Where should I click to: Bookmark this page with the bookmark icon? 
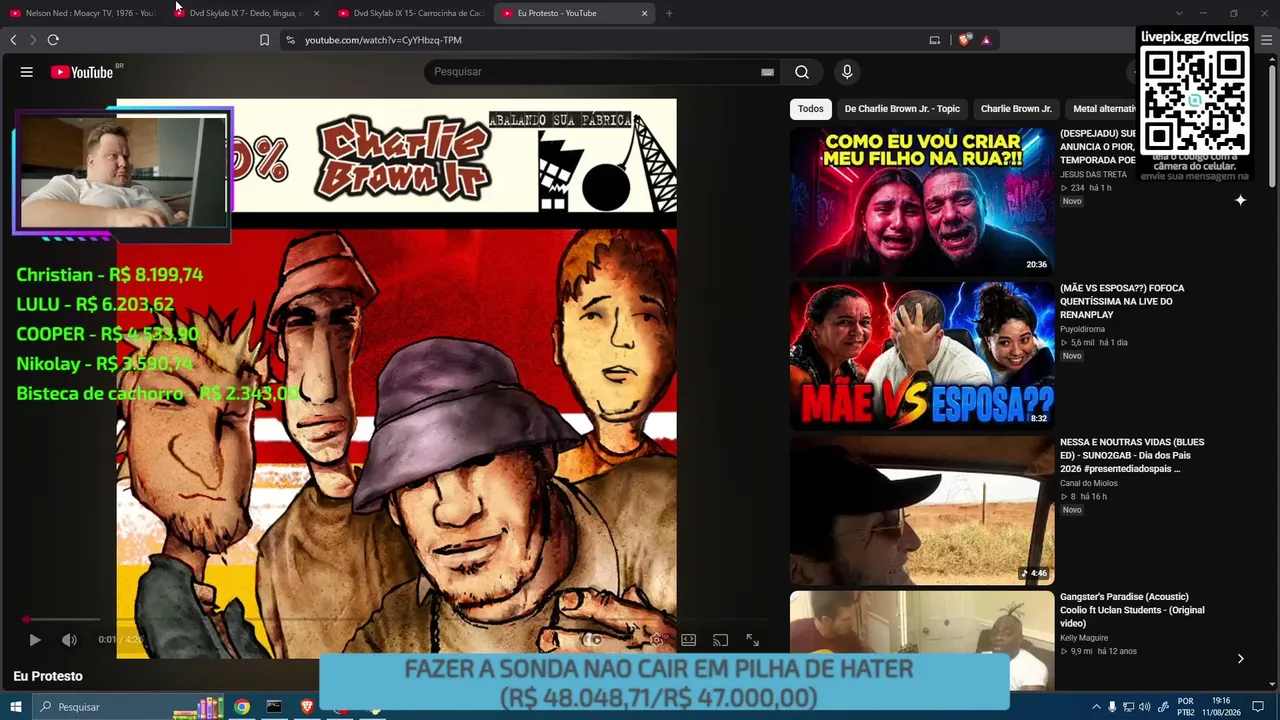[264, 40]
